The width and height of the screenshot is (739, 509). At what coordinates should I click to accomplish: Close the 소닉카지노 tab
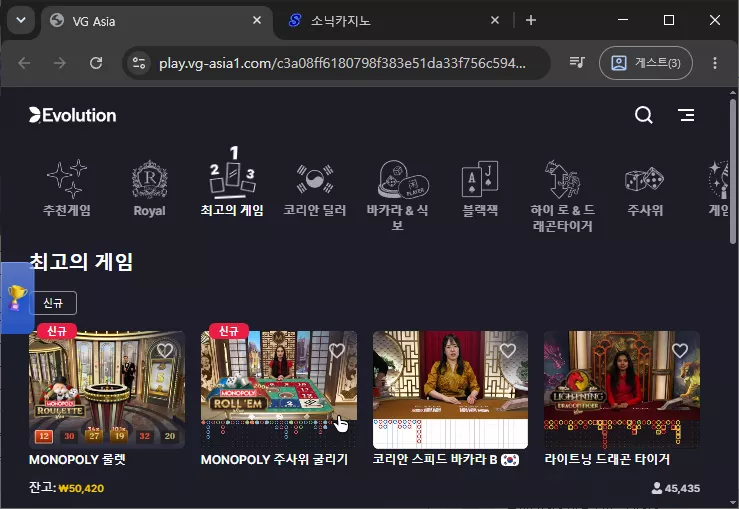tap(495, 20)
